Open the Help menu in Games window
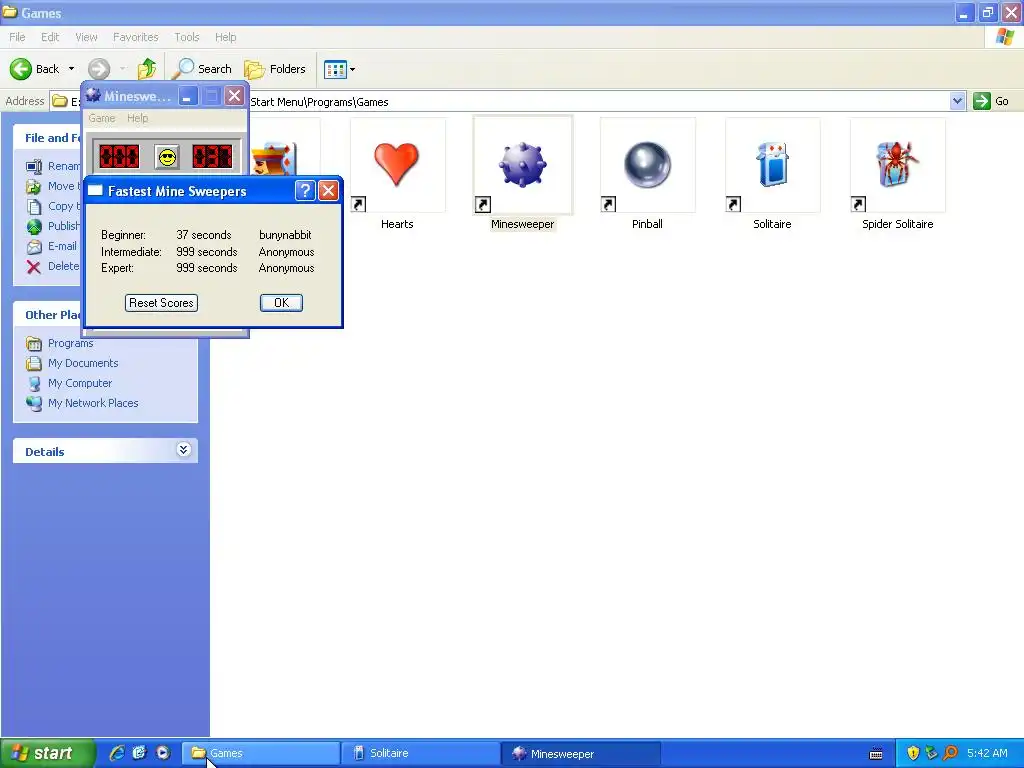Screen dimensions: 1024x768 [226, 37]
